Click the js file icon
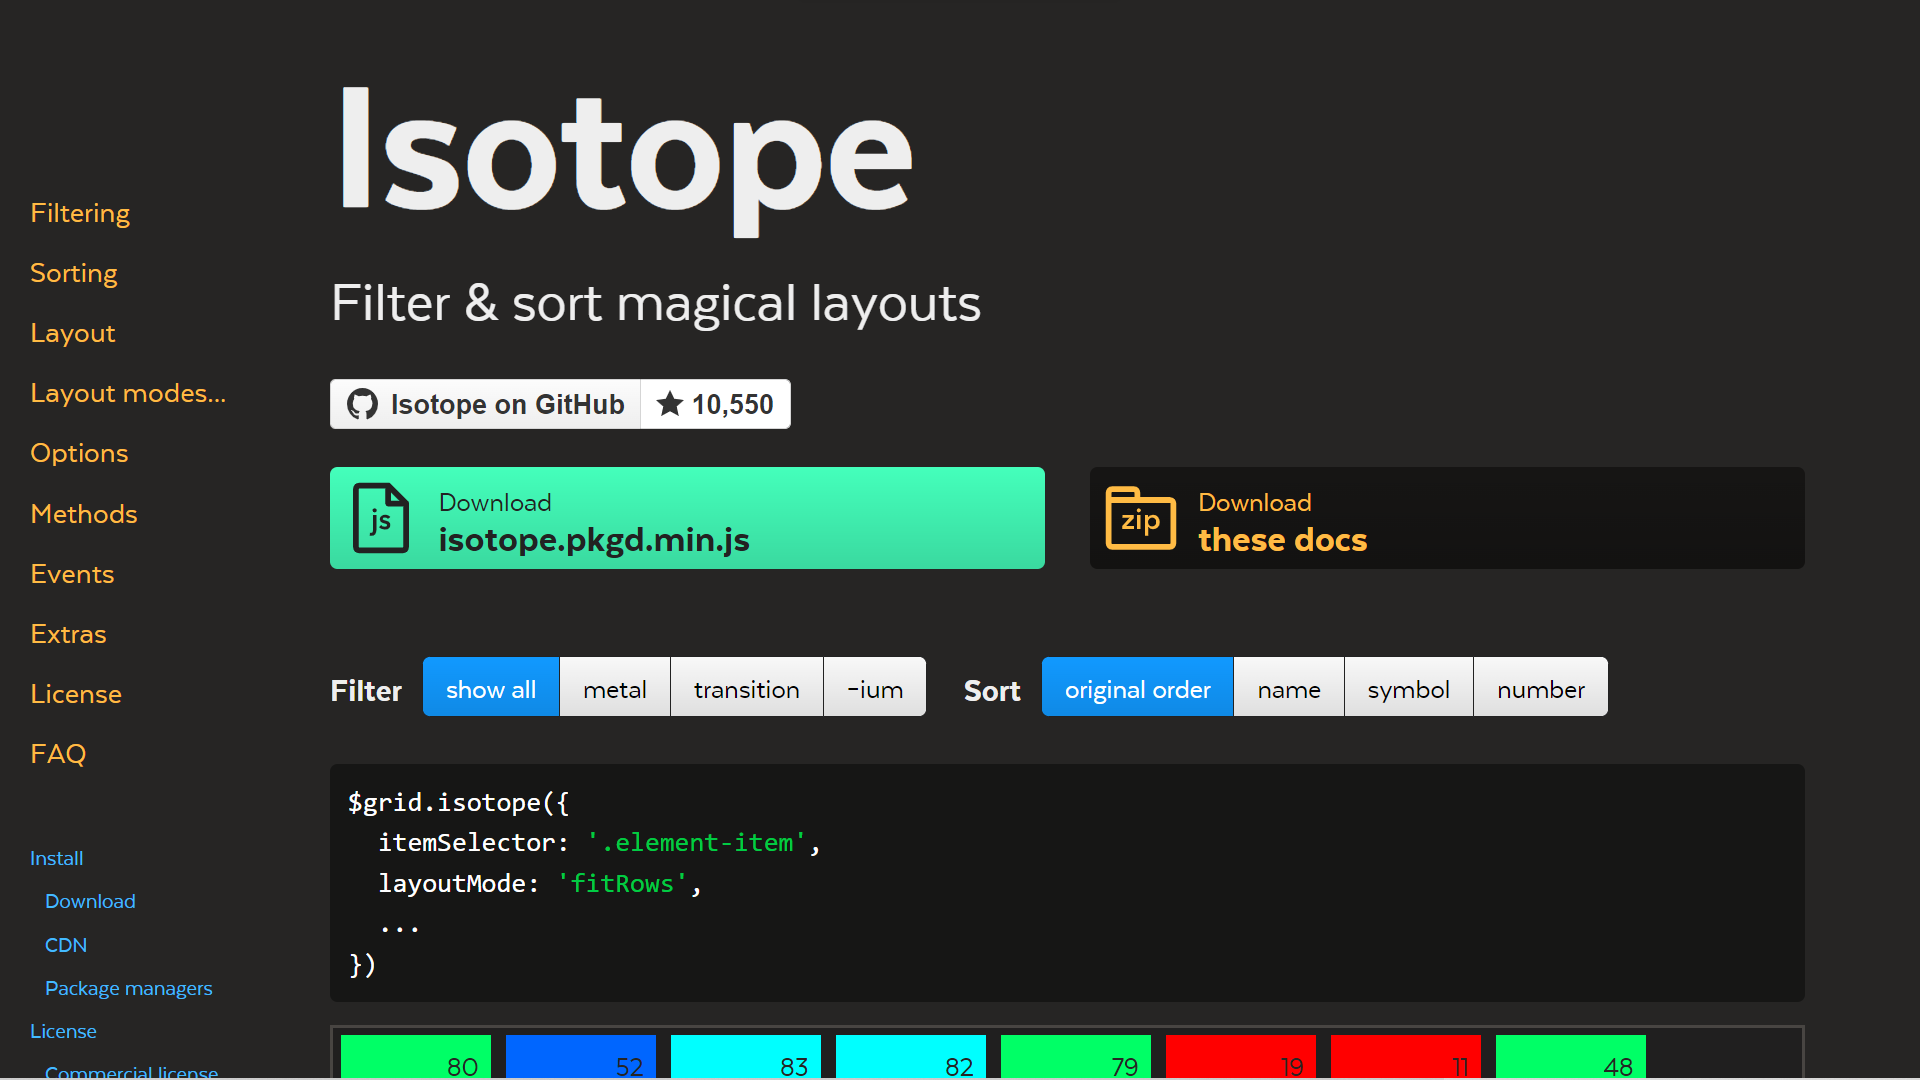The image size is (1920, 1080). 381,518
